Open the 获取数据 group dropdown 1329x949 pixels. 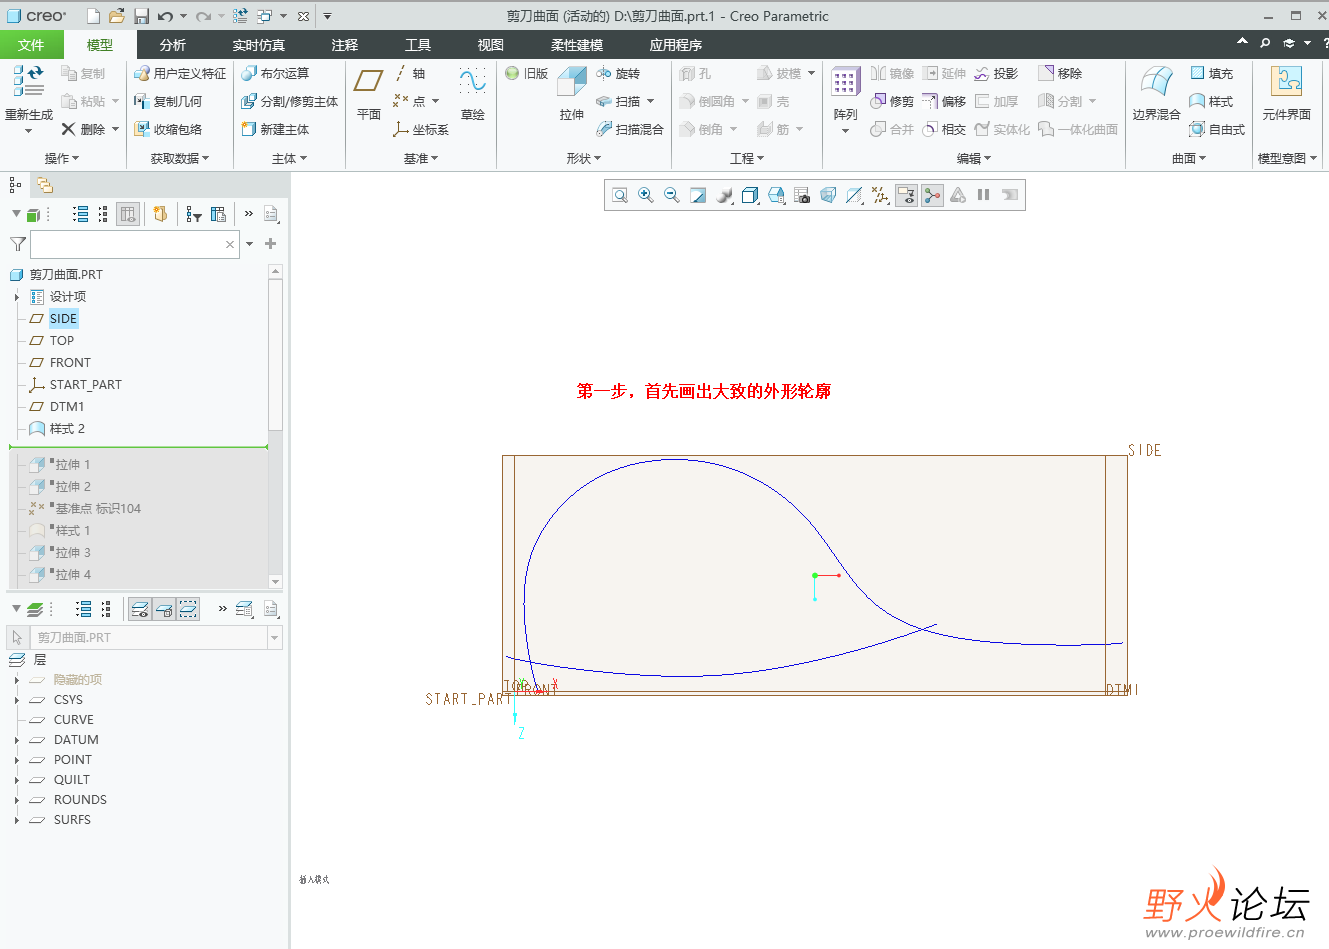click(180, 158)
